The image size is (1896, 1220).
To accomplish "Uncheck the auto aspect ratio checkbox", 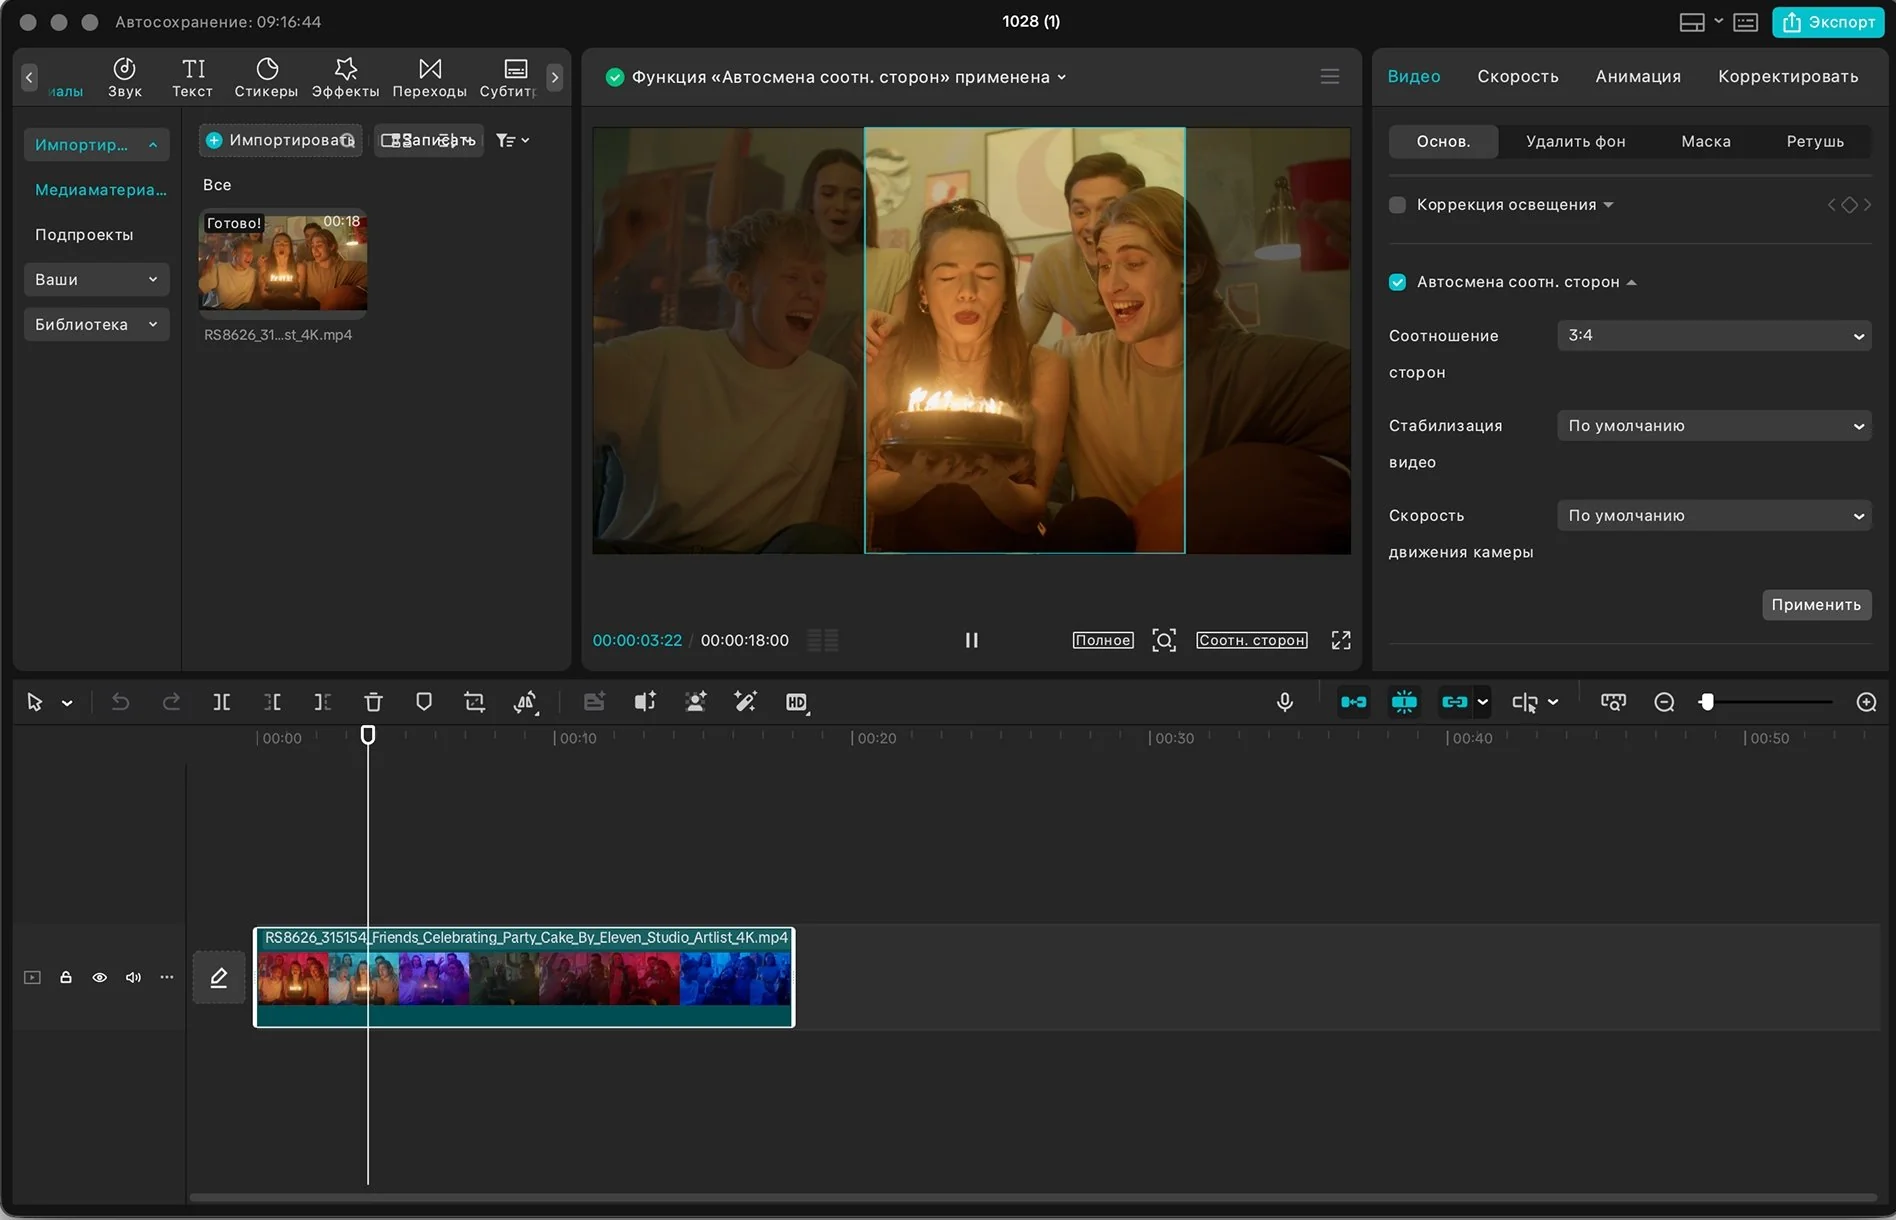I will click(1398, 282).
